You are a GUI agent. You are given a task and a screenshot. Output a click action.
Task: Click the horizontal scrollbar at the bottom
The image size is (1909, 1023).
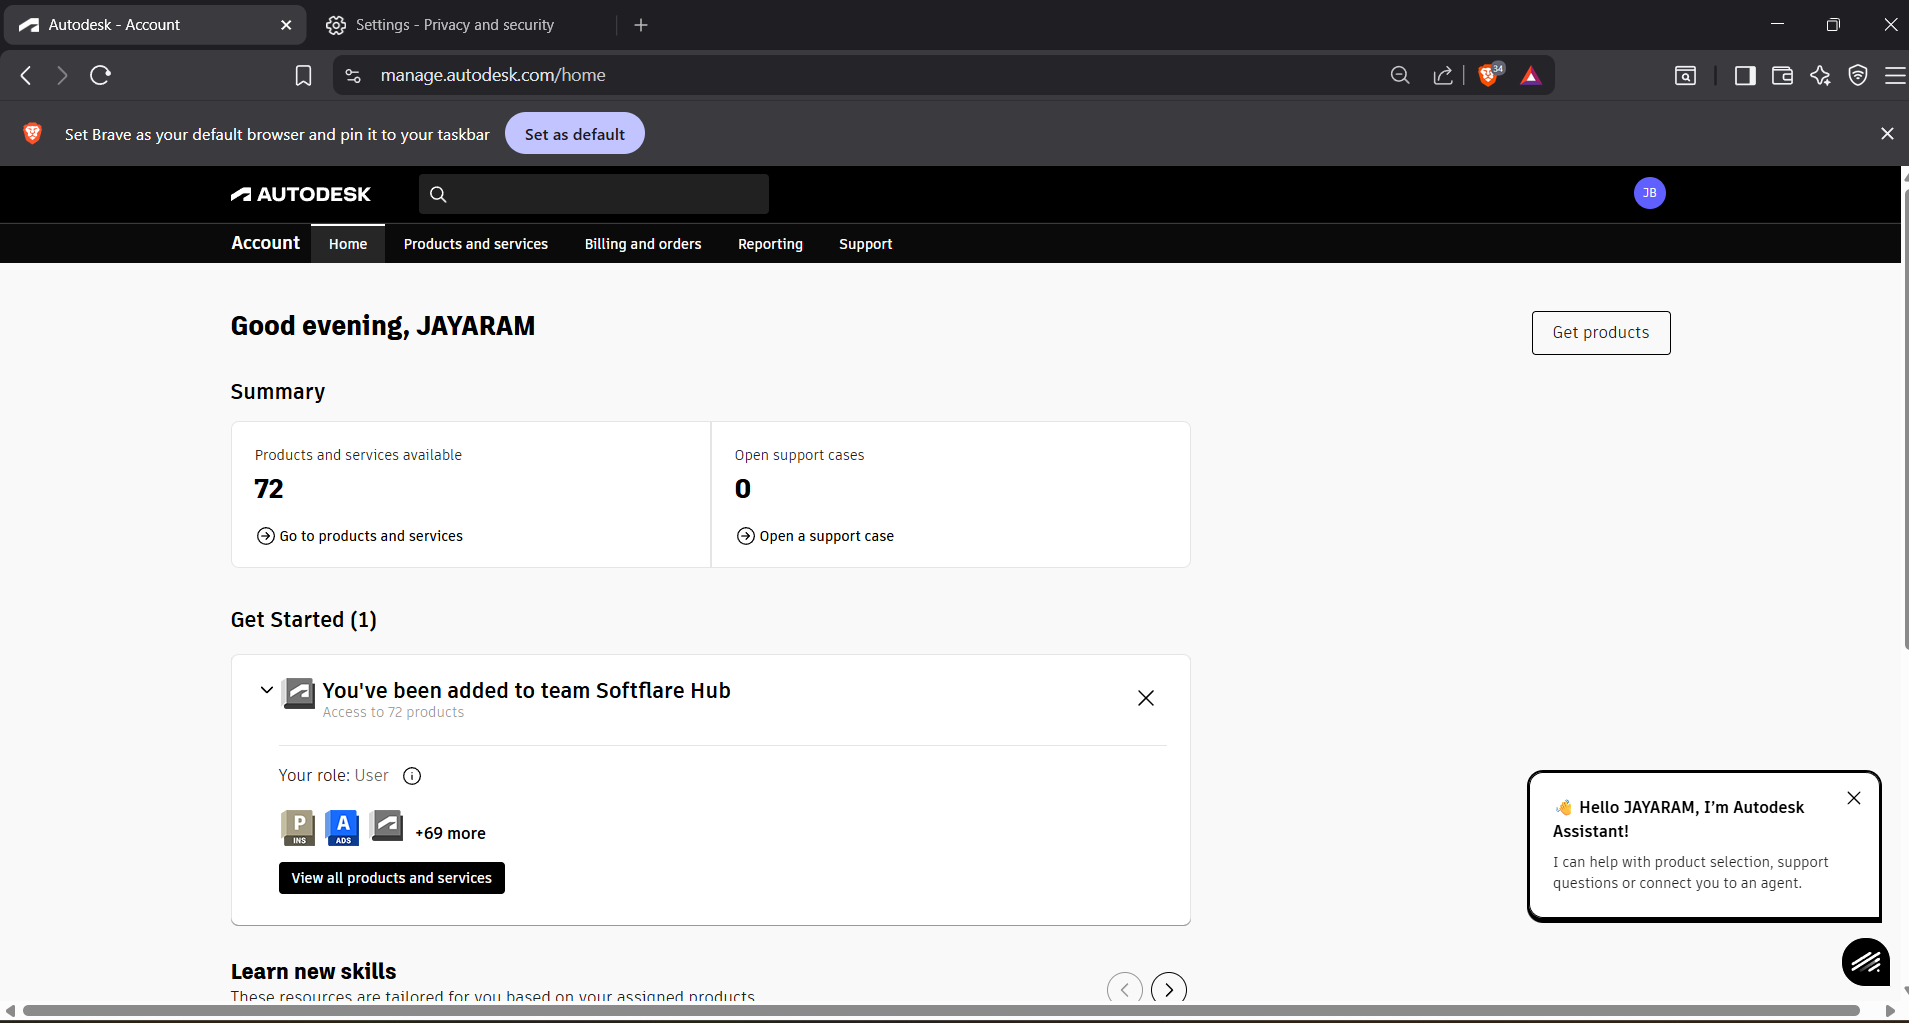(x=940, y=1011)
